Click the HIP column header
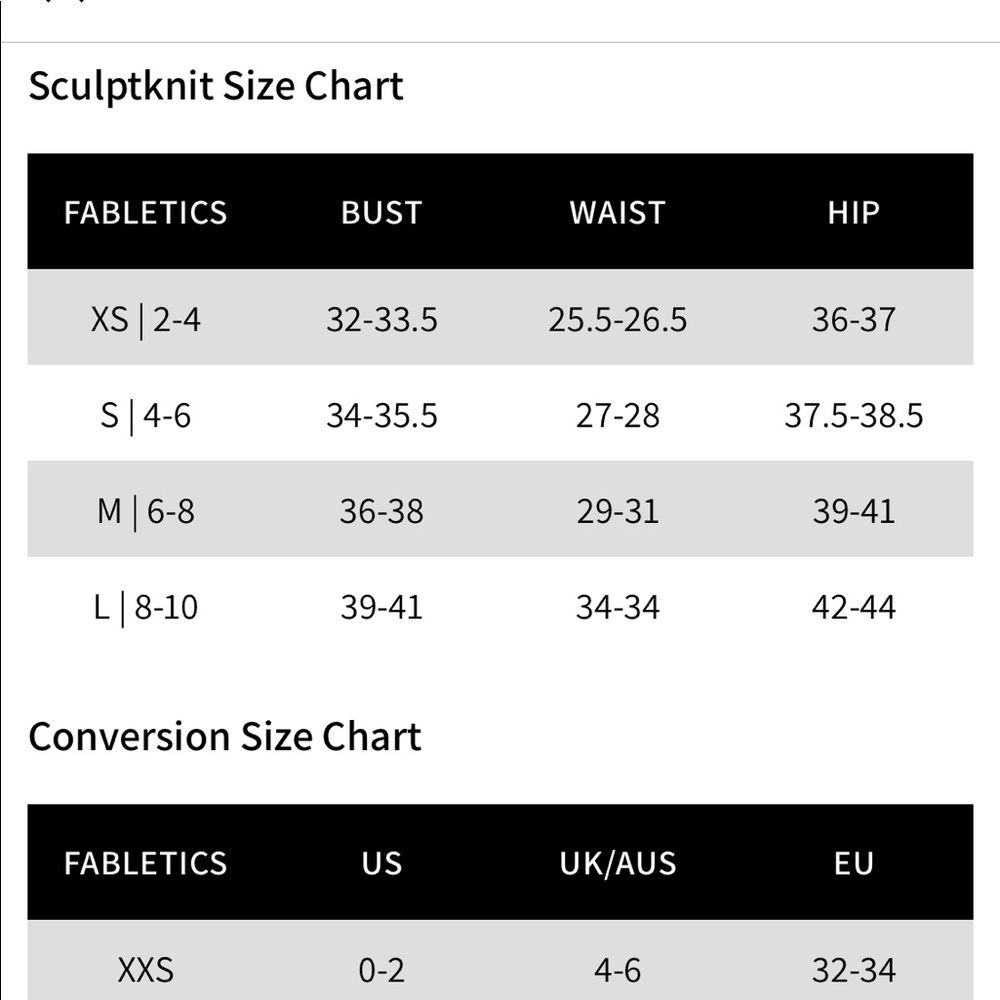 click(853, 212)
